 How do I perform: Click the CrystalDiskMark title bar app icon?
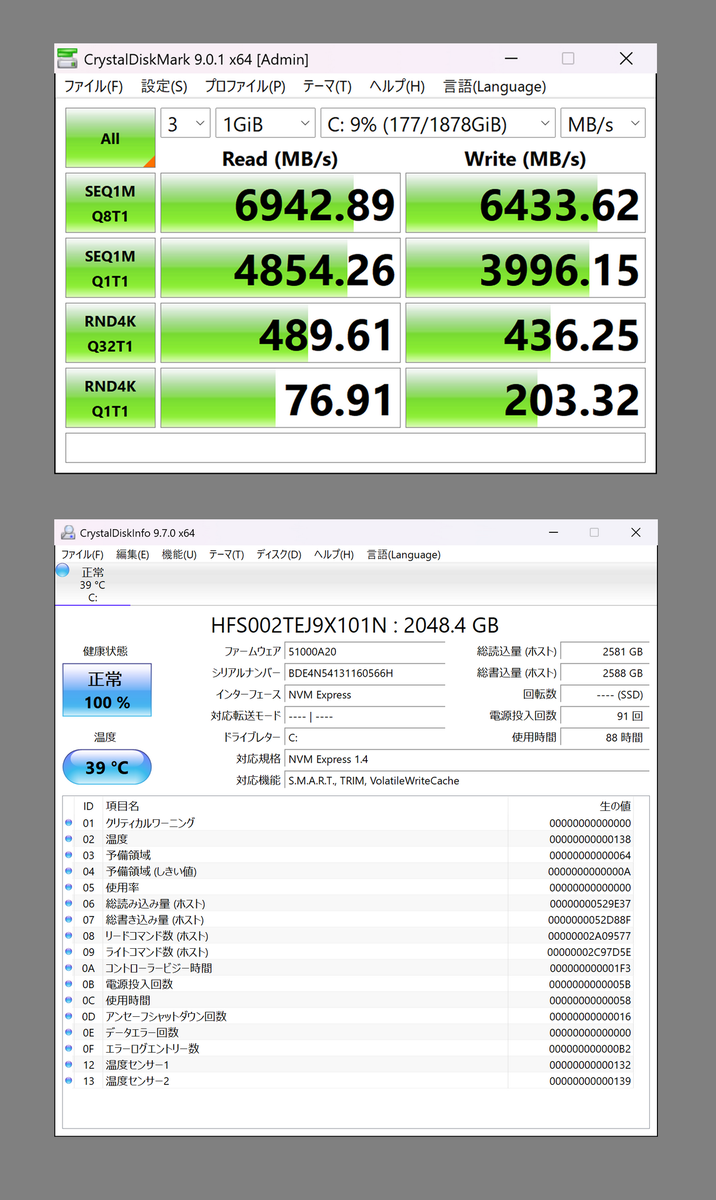67,59
